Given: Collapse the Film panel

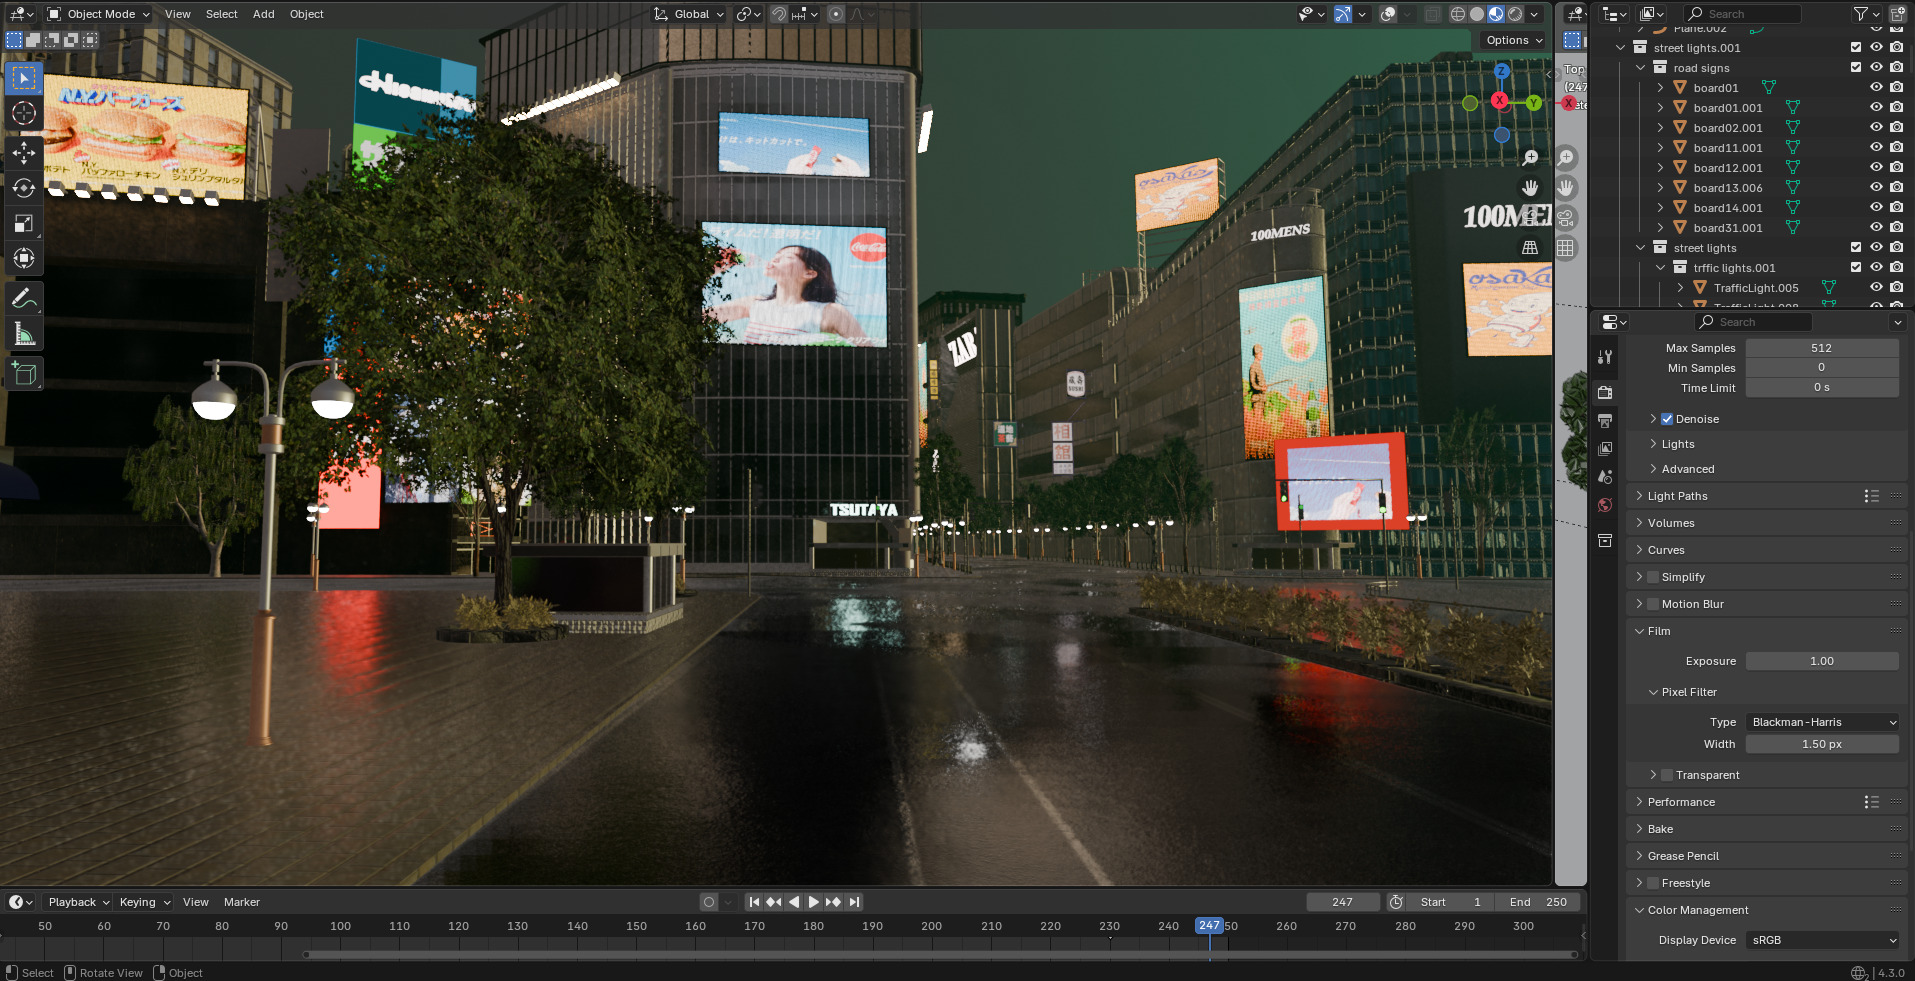Looking at the screenshot, I should (x=1659, y=631).
